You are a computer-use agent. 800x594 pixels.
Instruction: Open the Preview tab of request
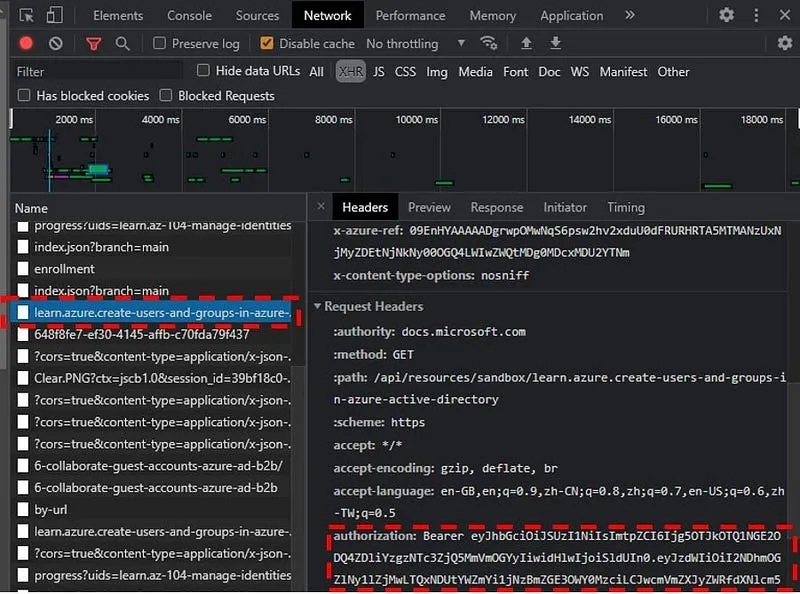429,207
